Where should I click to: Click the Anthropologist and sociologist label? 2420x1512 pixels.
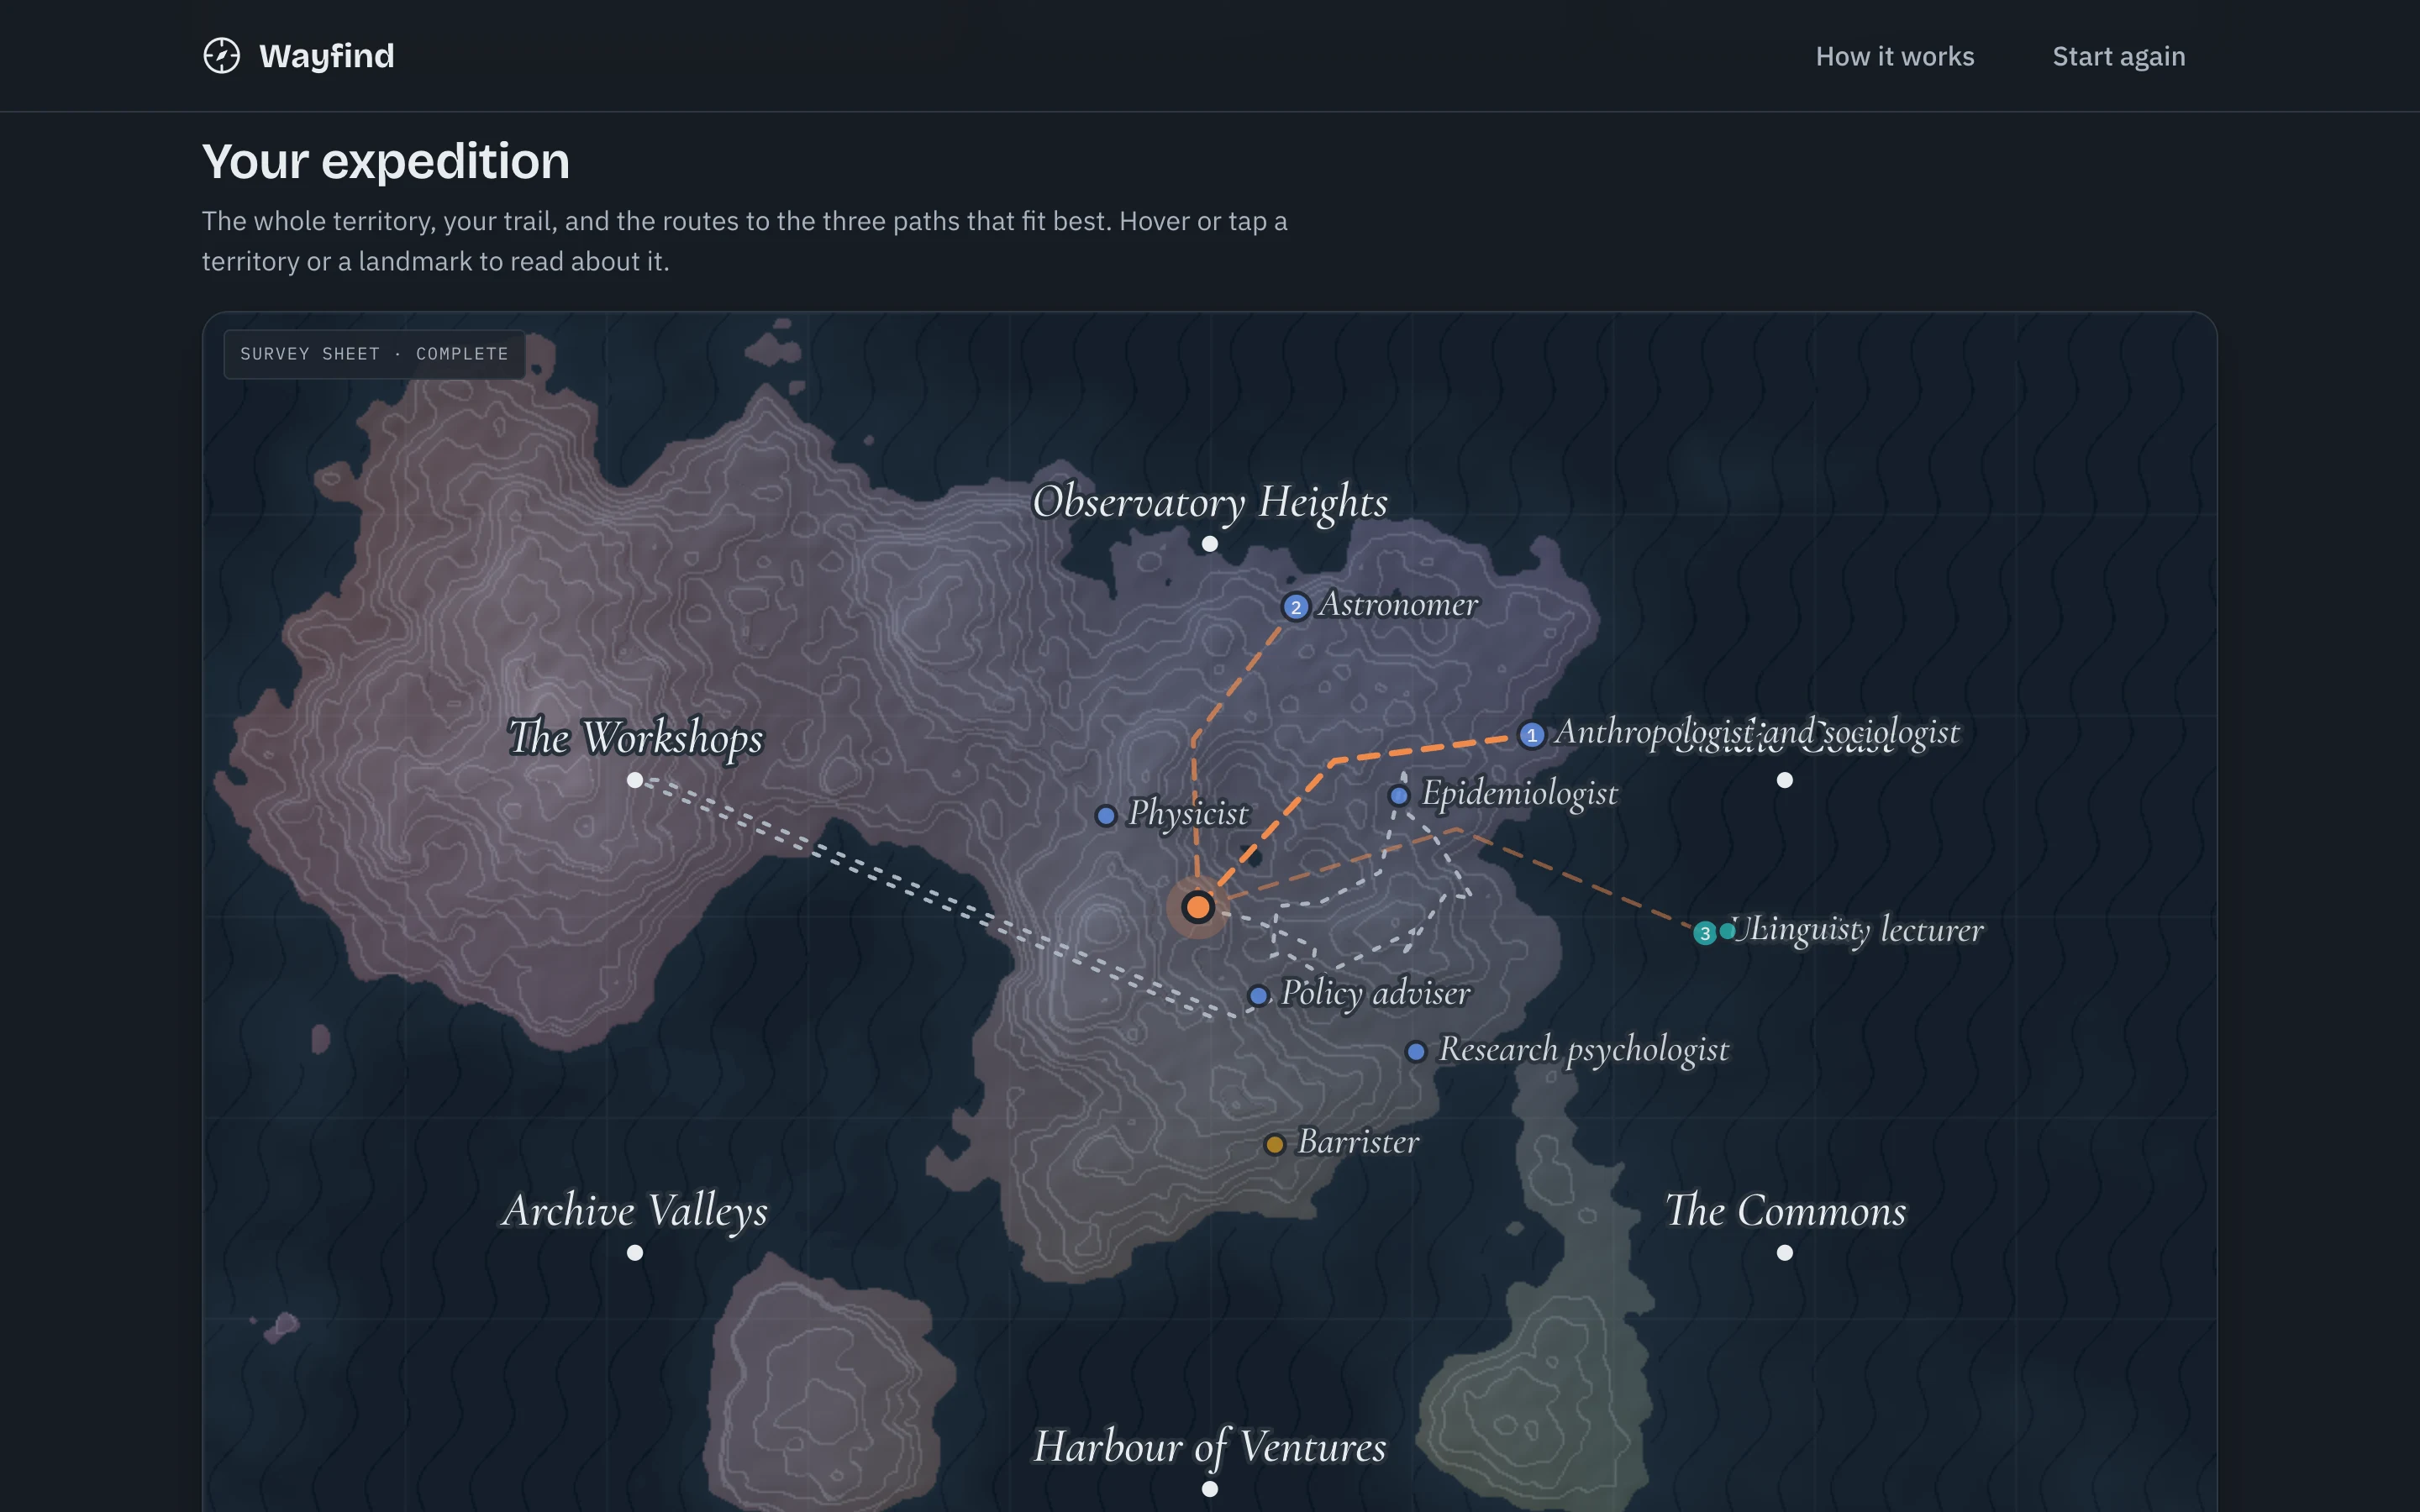[x=1756, y=732]
